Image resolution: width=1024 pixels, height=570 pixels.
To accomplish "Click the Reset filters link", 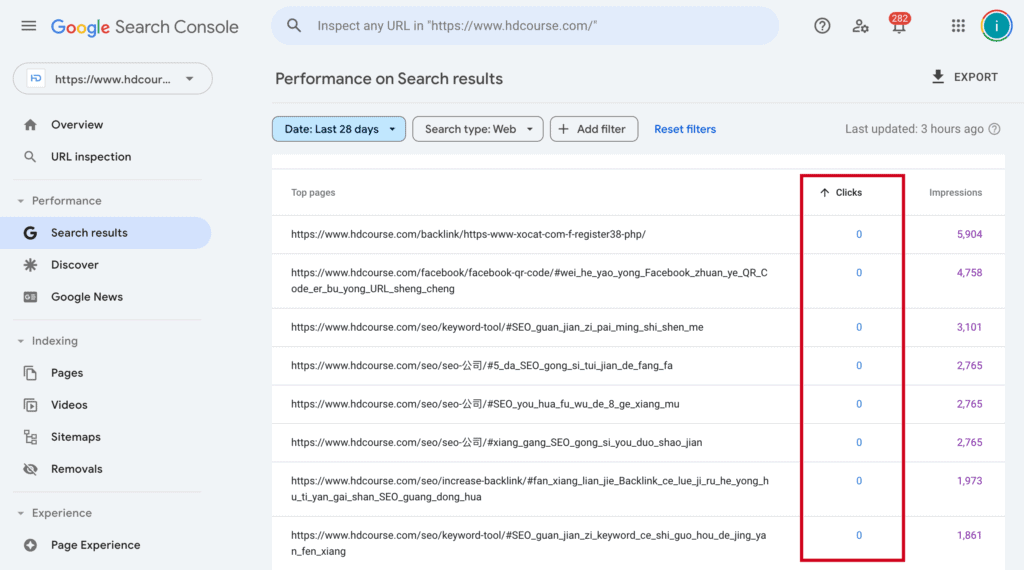I will (x=685, y=129).
